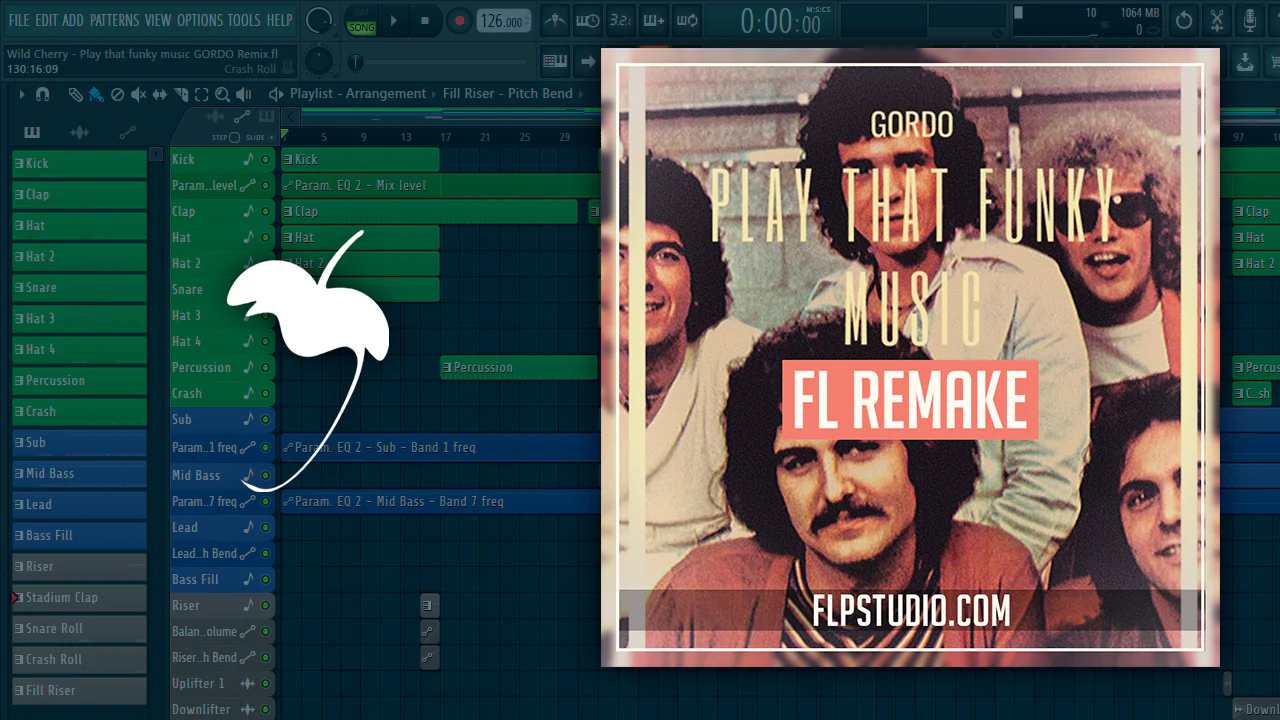1280x720 pixels.
Task: Show automation clips with the curve icon in picker
Action: [127, 132]
